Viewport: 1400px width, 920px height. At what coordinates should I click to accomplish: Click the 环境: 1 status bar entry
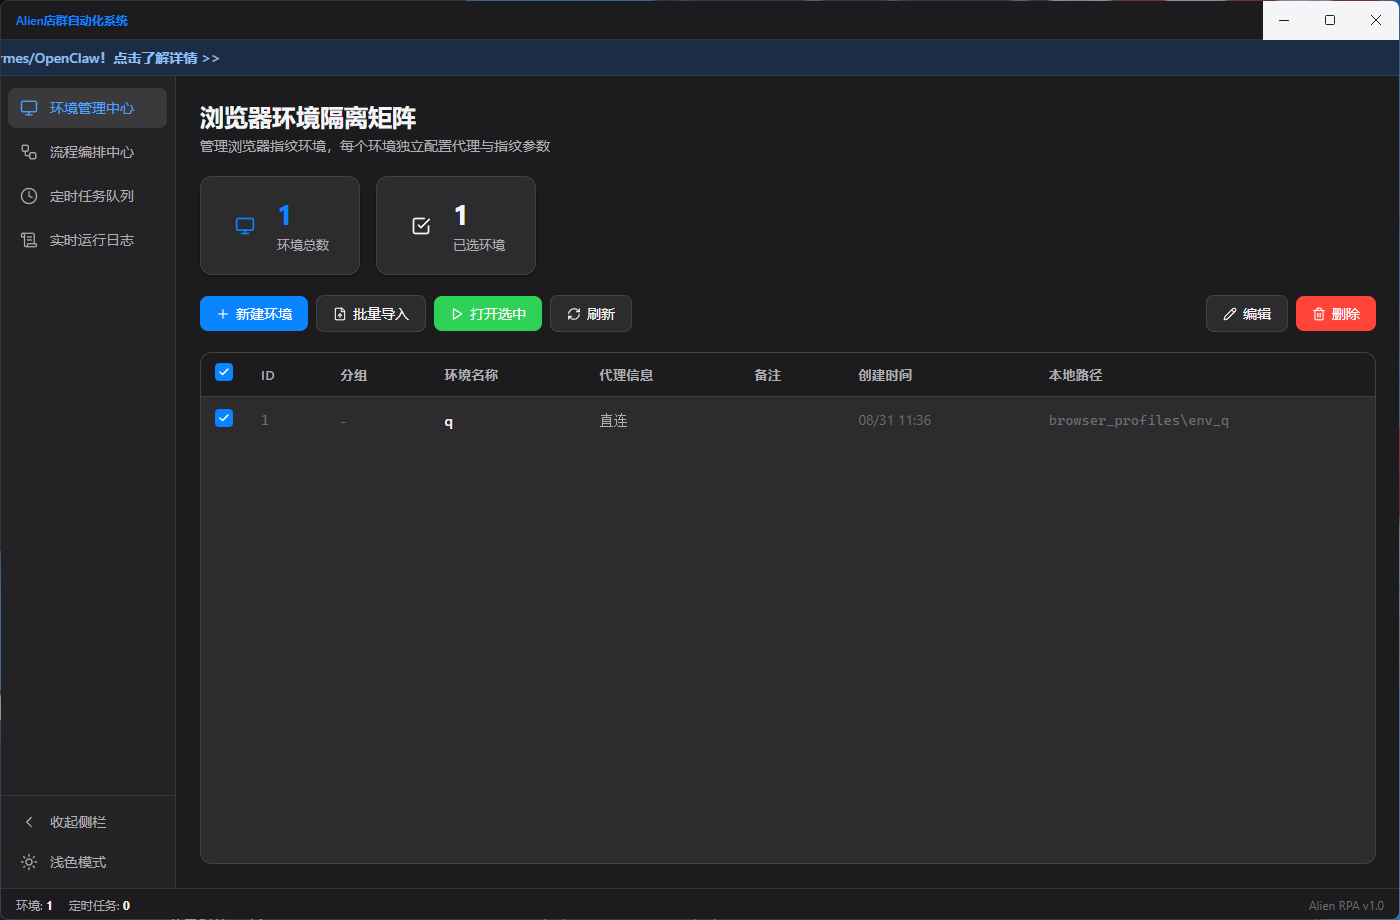point(34,906)
